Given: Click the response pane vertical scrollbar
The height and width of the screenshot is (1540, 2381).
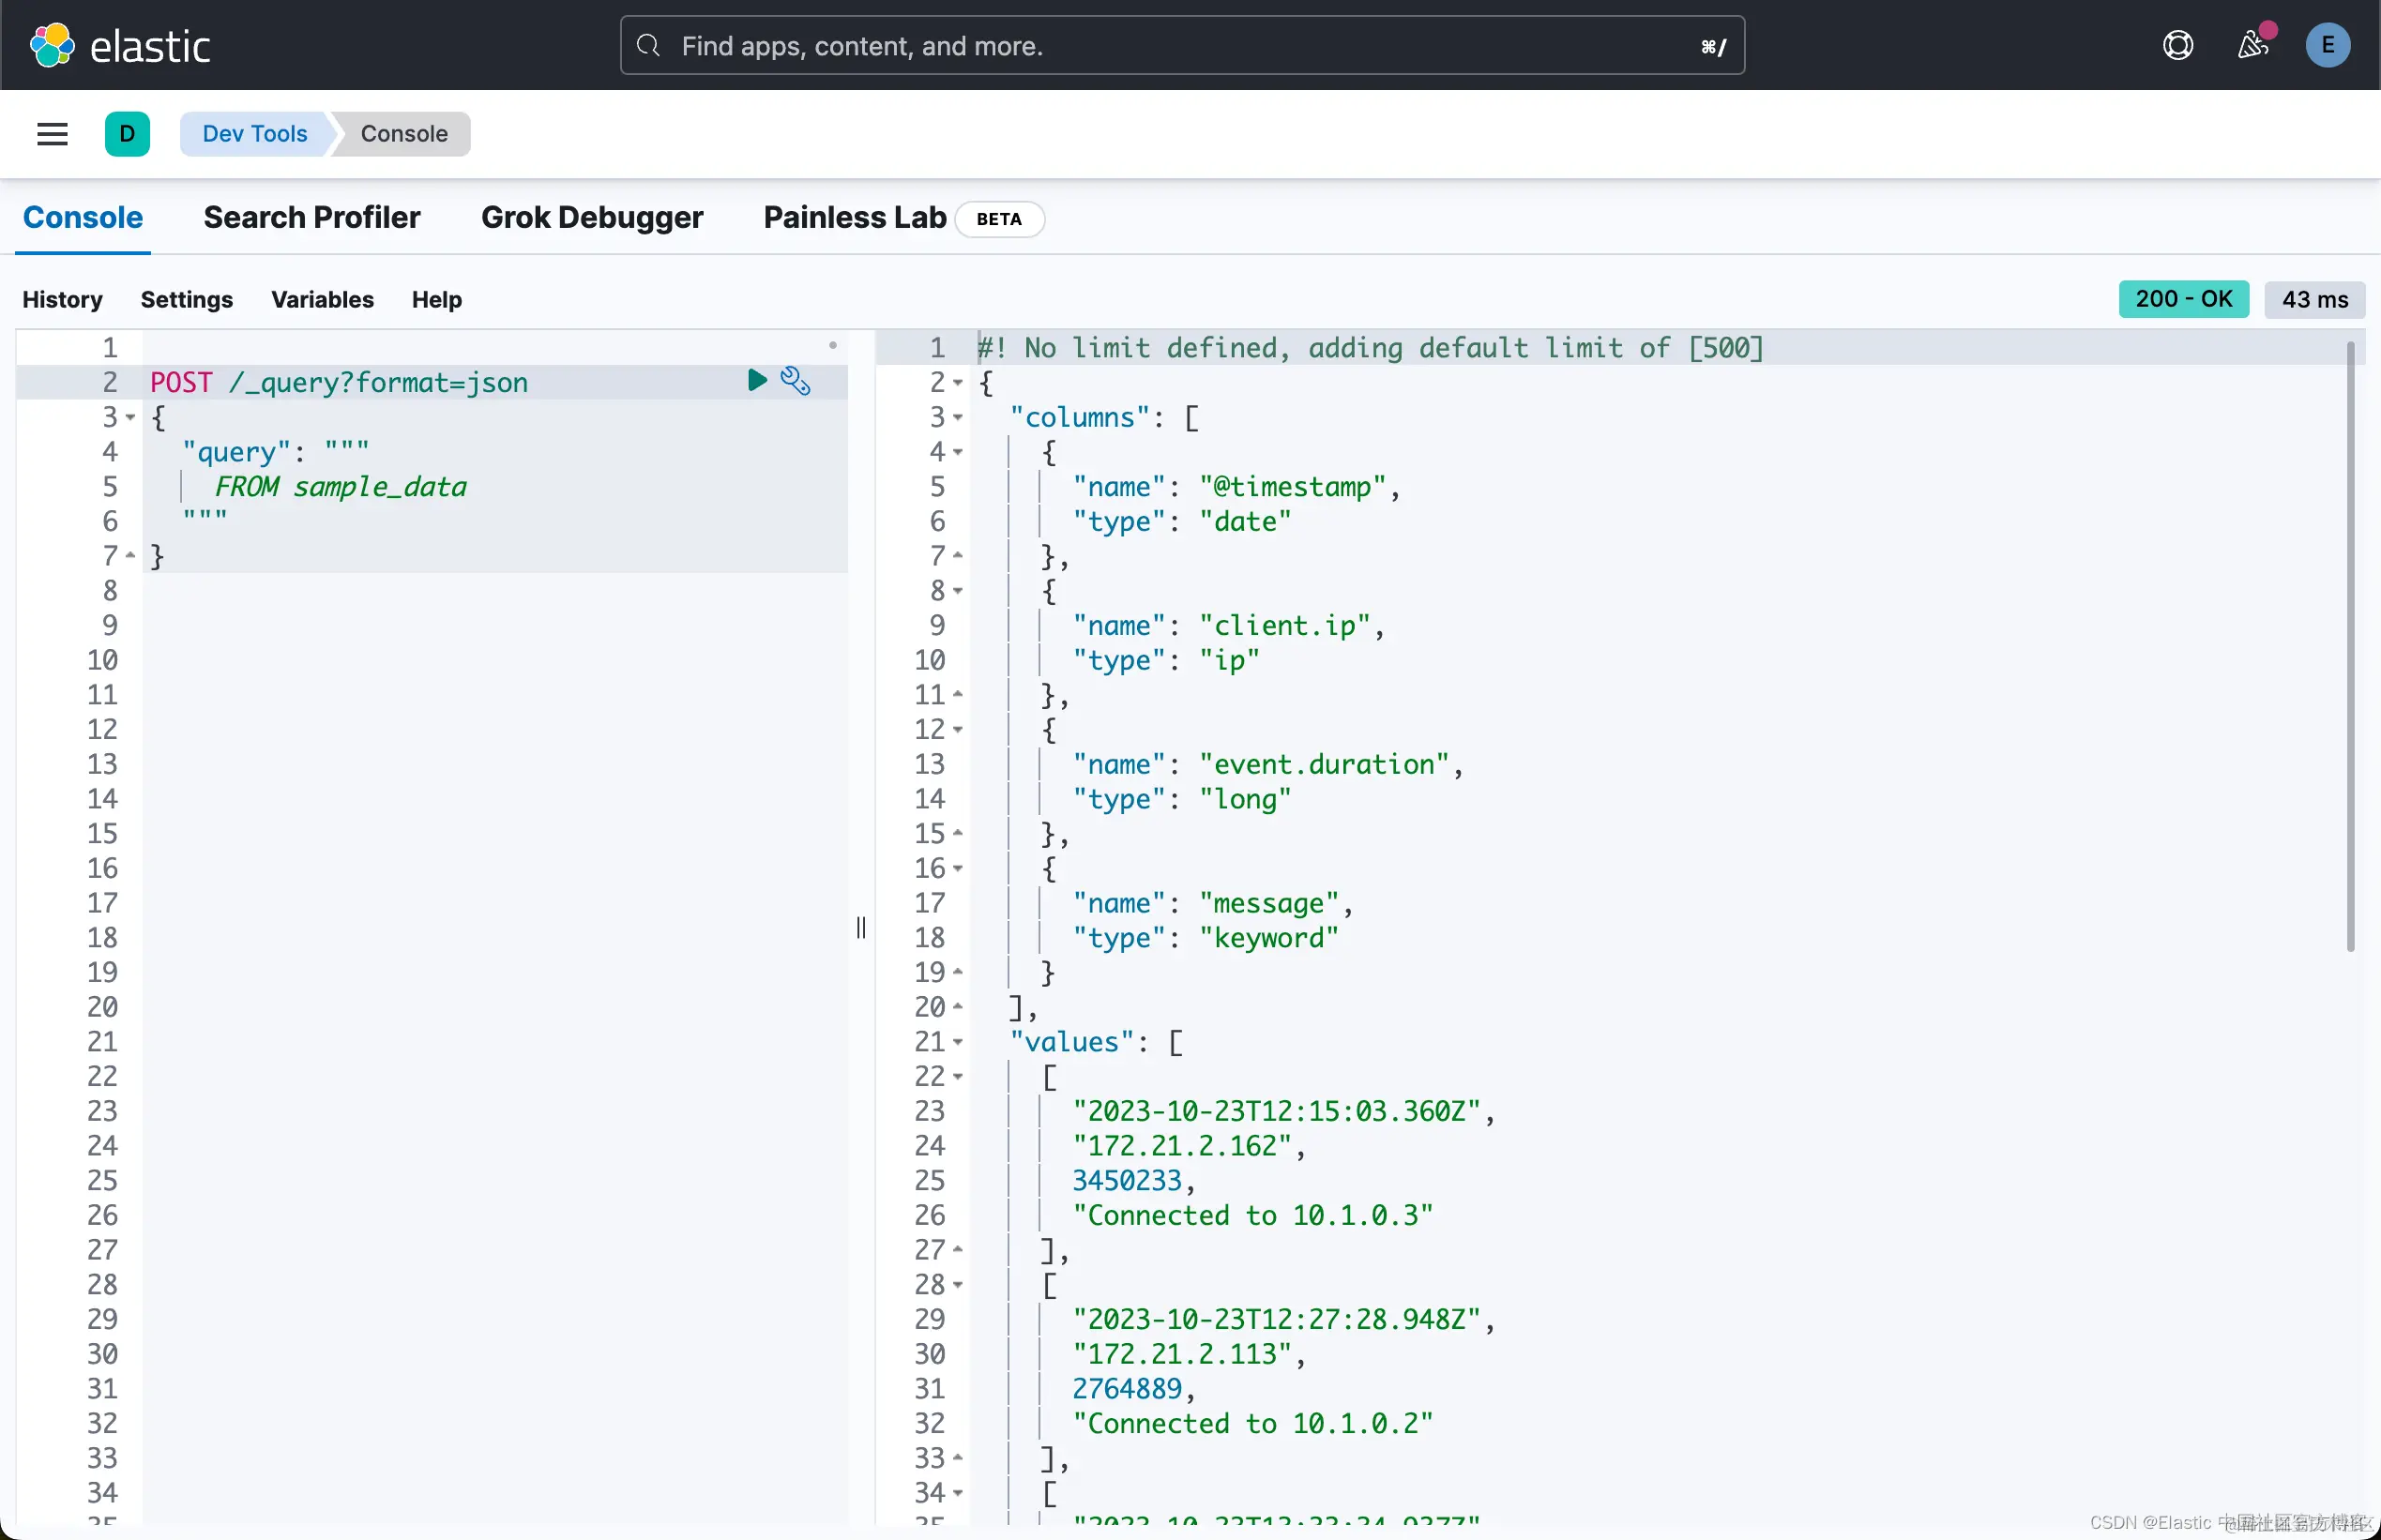Looking at the screenshot, I should click(x=2349, y=646).
